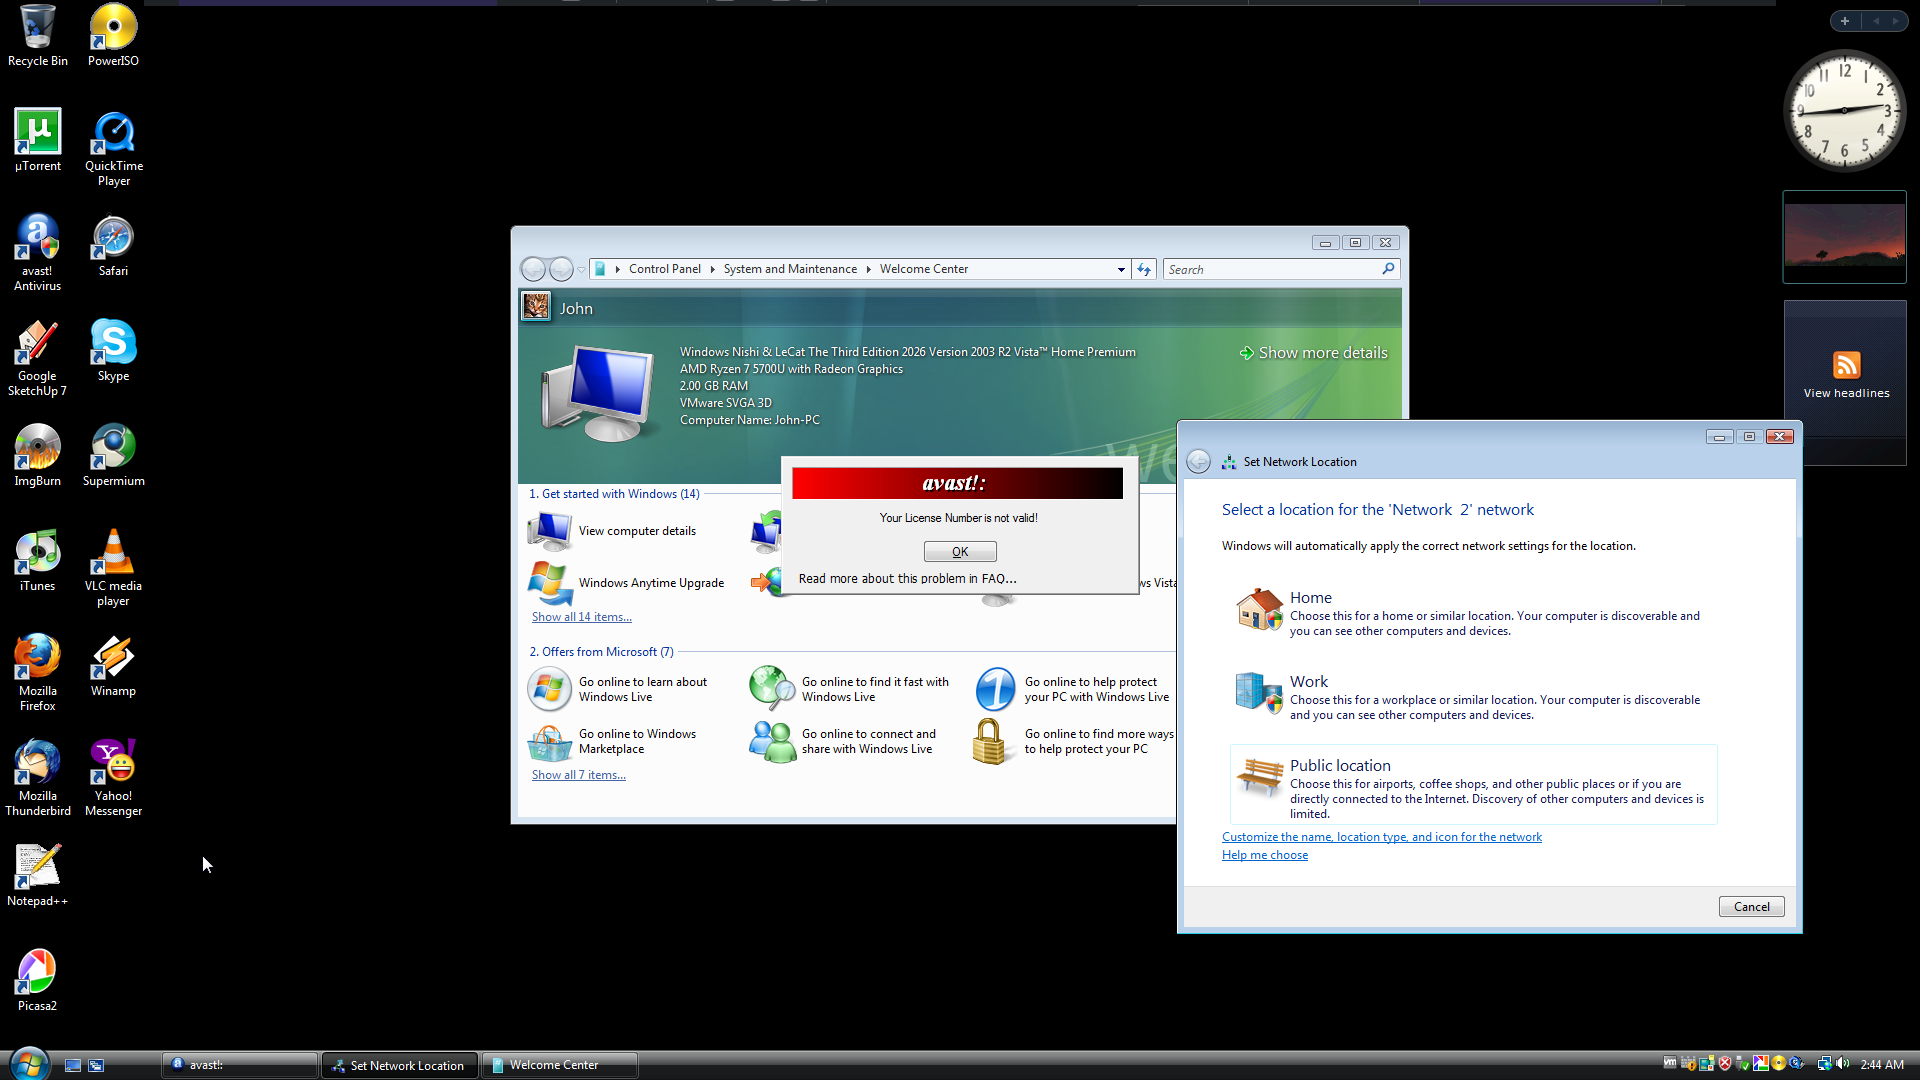Viewport: 1920px width, 1080px height.
Task: Select the Mozilla Thunderbird desktop shortcut
Action: (38, 778)
